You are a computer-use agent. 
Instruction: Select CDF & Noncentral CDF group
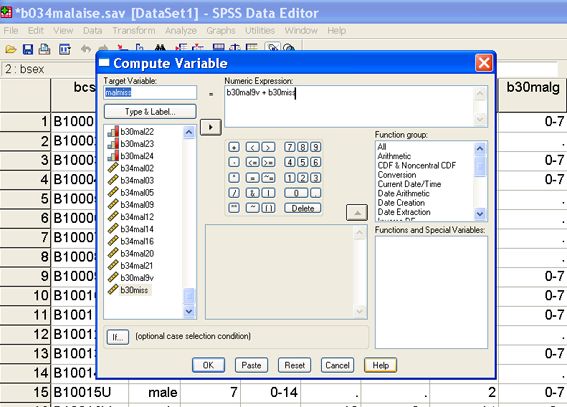click(417, 166)
